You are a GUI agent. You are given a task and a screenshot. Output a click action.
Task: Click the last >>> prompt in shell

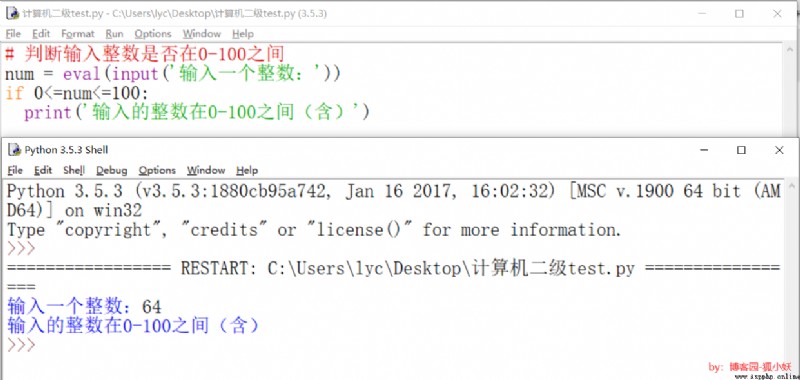21,345
